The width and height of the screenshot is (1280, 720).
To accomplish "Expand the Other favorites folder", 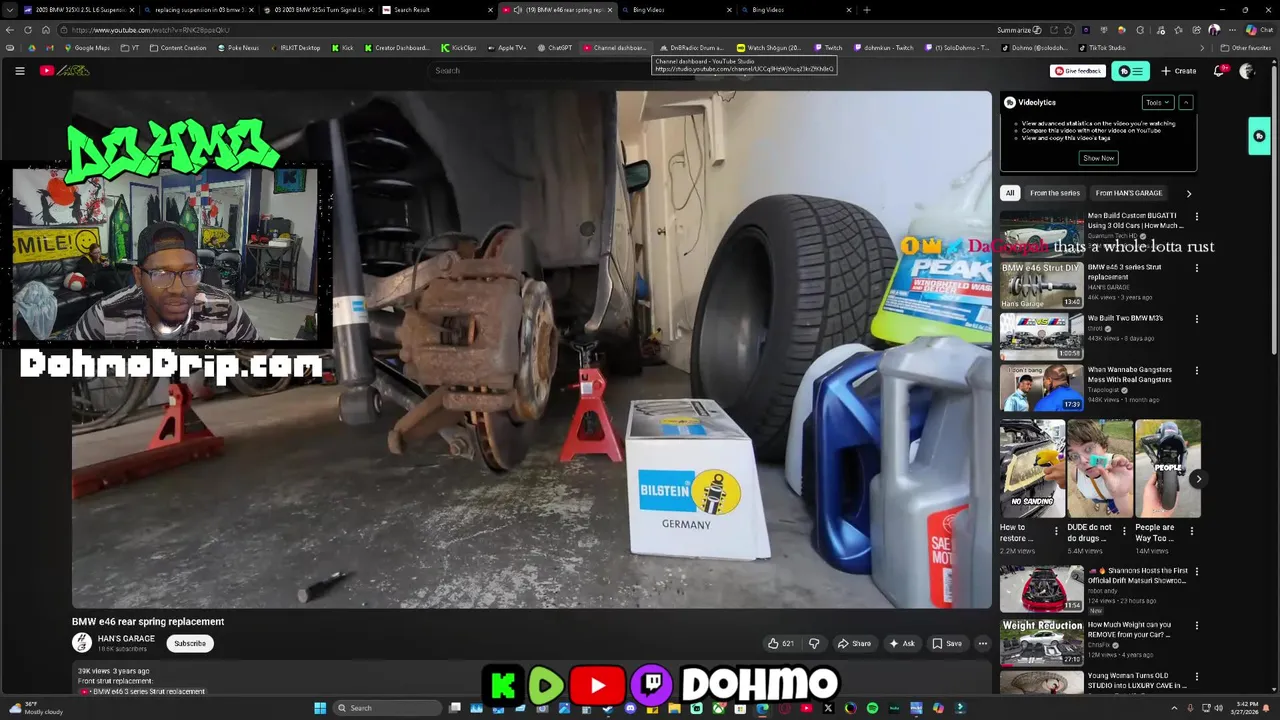I will (1246, 48).
